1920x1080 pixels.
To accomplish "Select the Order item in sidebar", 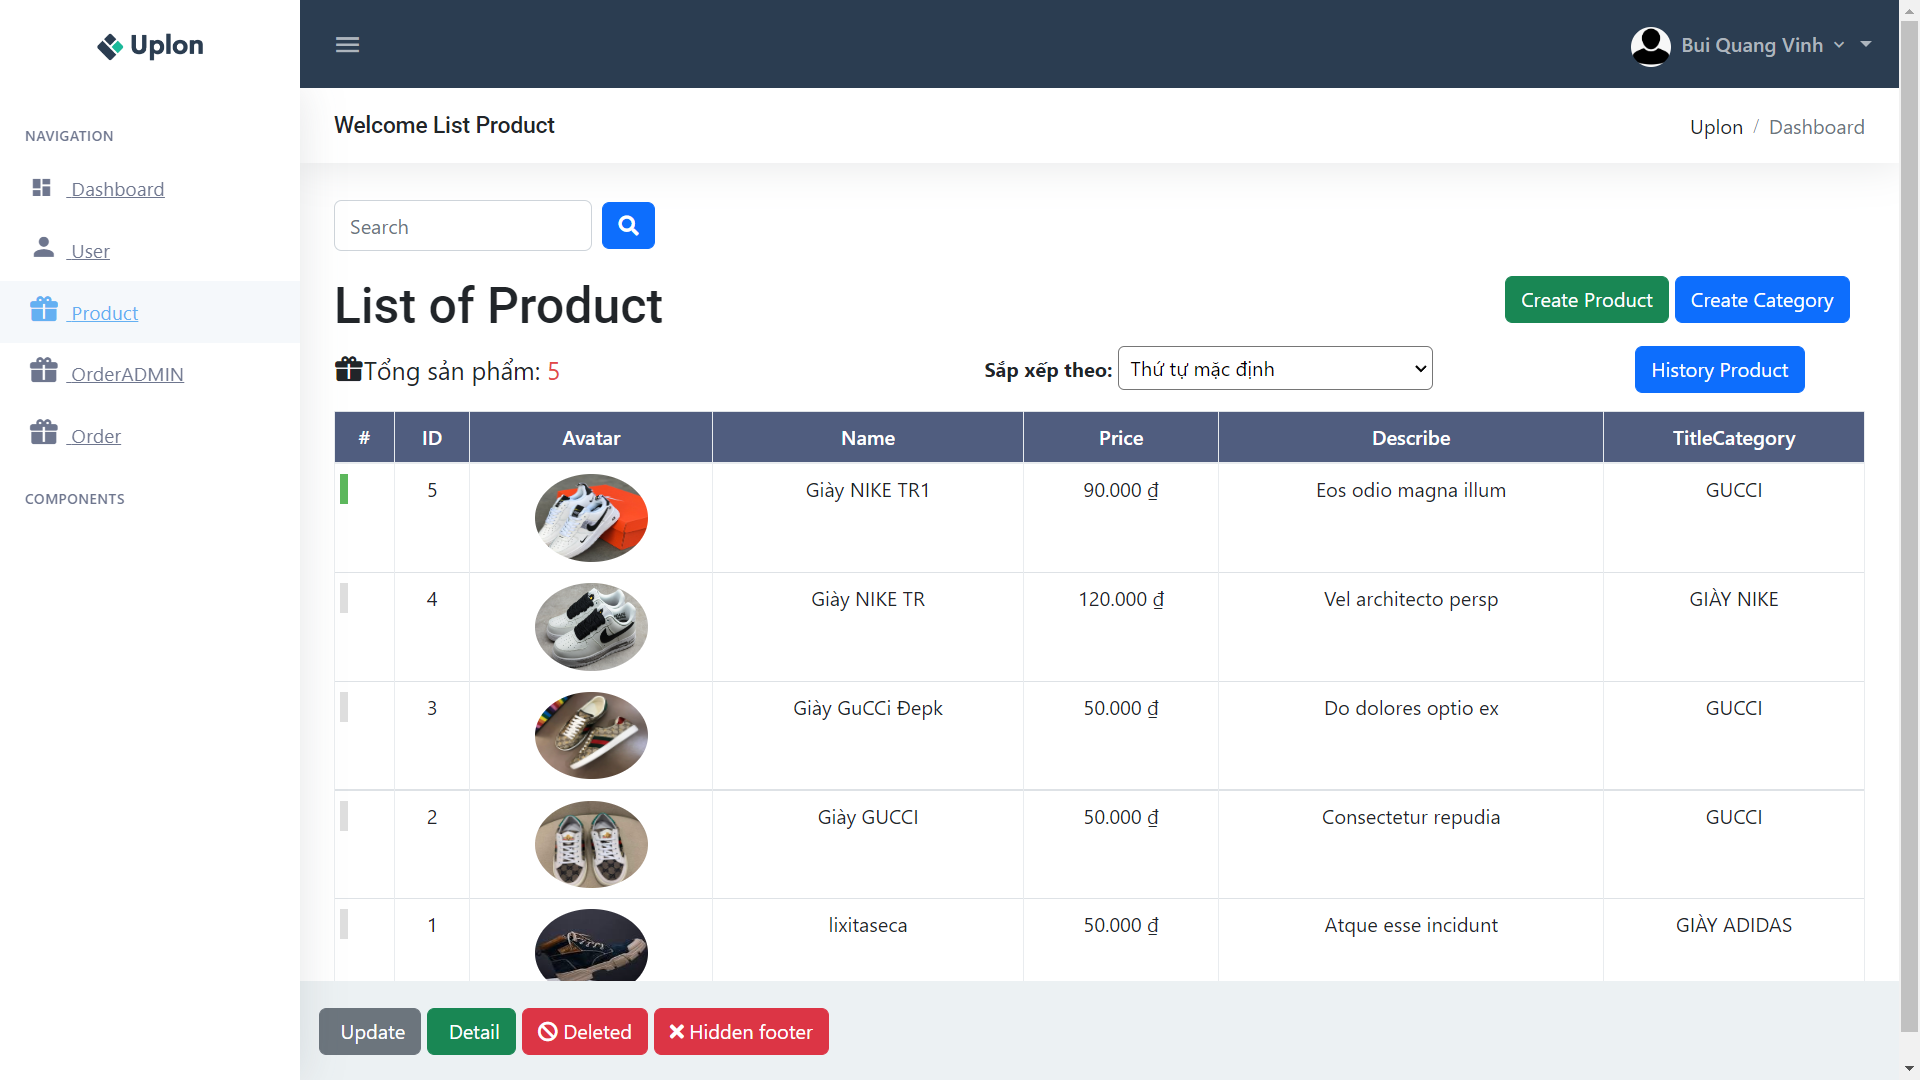I will 95,436.
